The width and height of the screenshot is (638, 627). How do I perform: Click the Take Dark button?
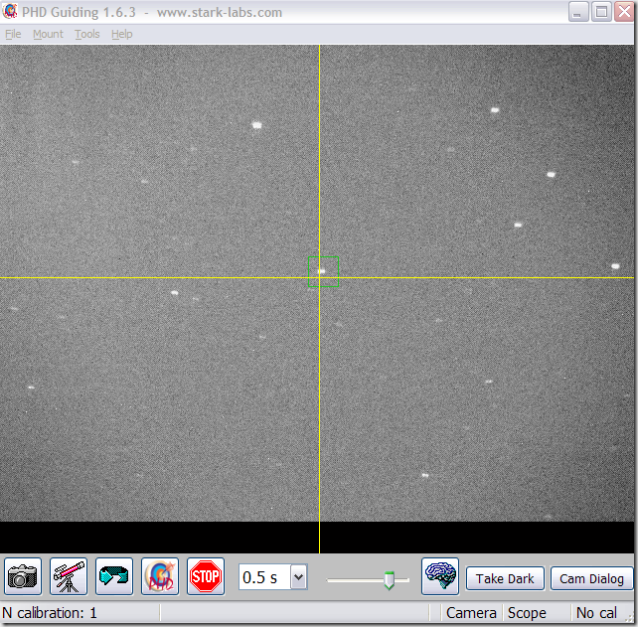505,578
